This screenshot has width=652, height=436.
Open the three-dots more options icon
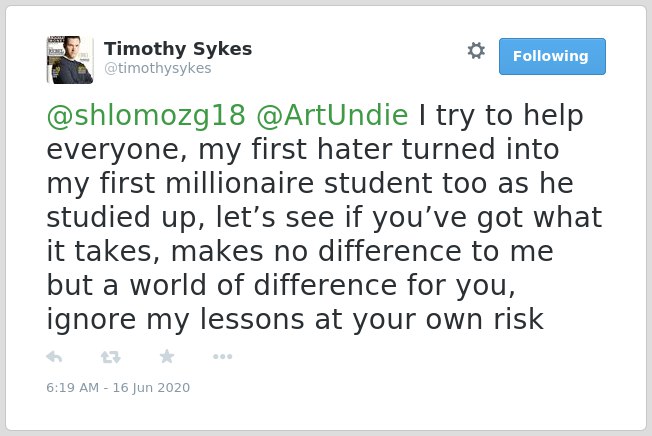coord(222,356)
